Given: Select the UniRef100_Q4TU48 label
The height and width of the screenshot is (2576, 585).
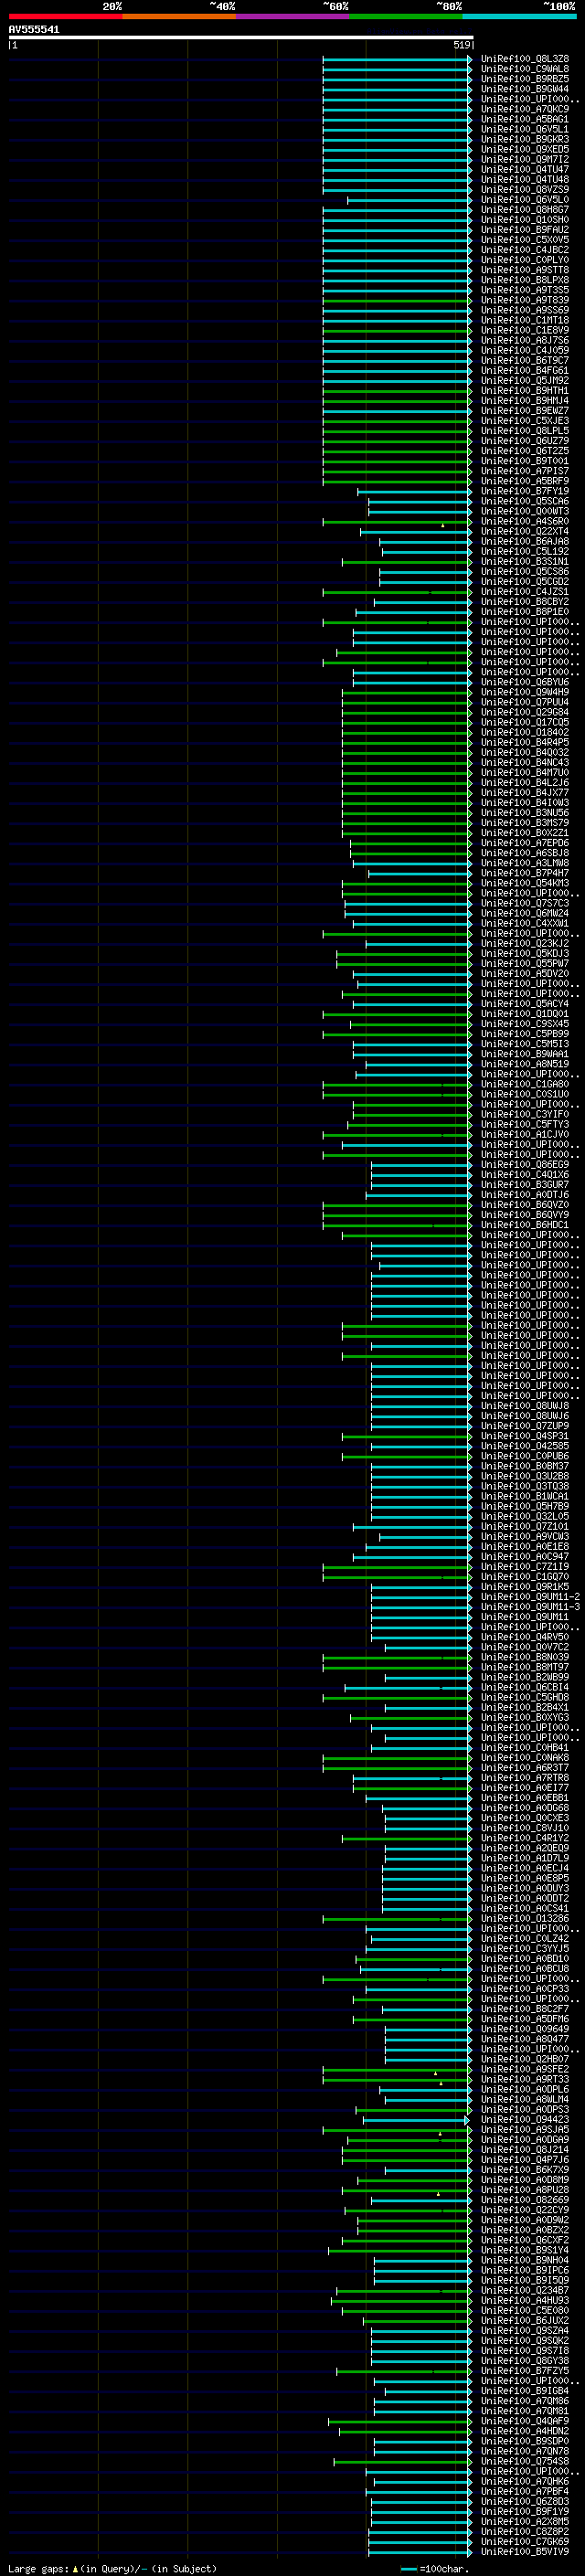Looking at the screenshot, I should [525, 179].
